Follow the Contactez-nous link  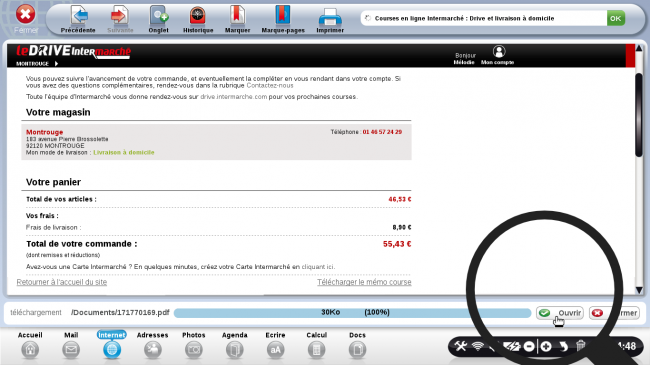click(x=270, y=85)
